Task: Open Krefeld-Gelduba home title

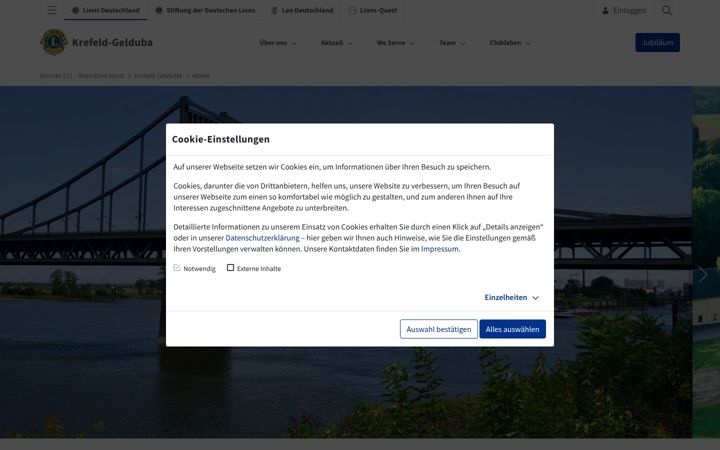Action: 112,42
